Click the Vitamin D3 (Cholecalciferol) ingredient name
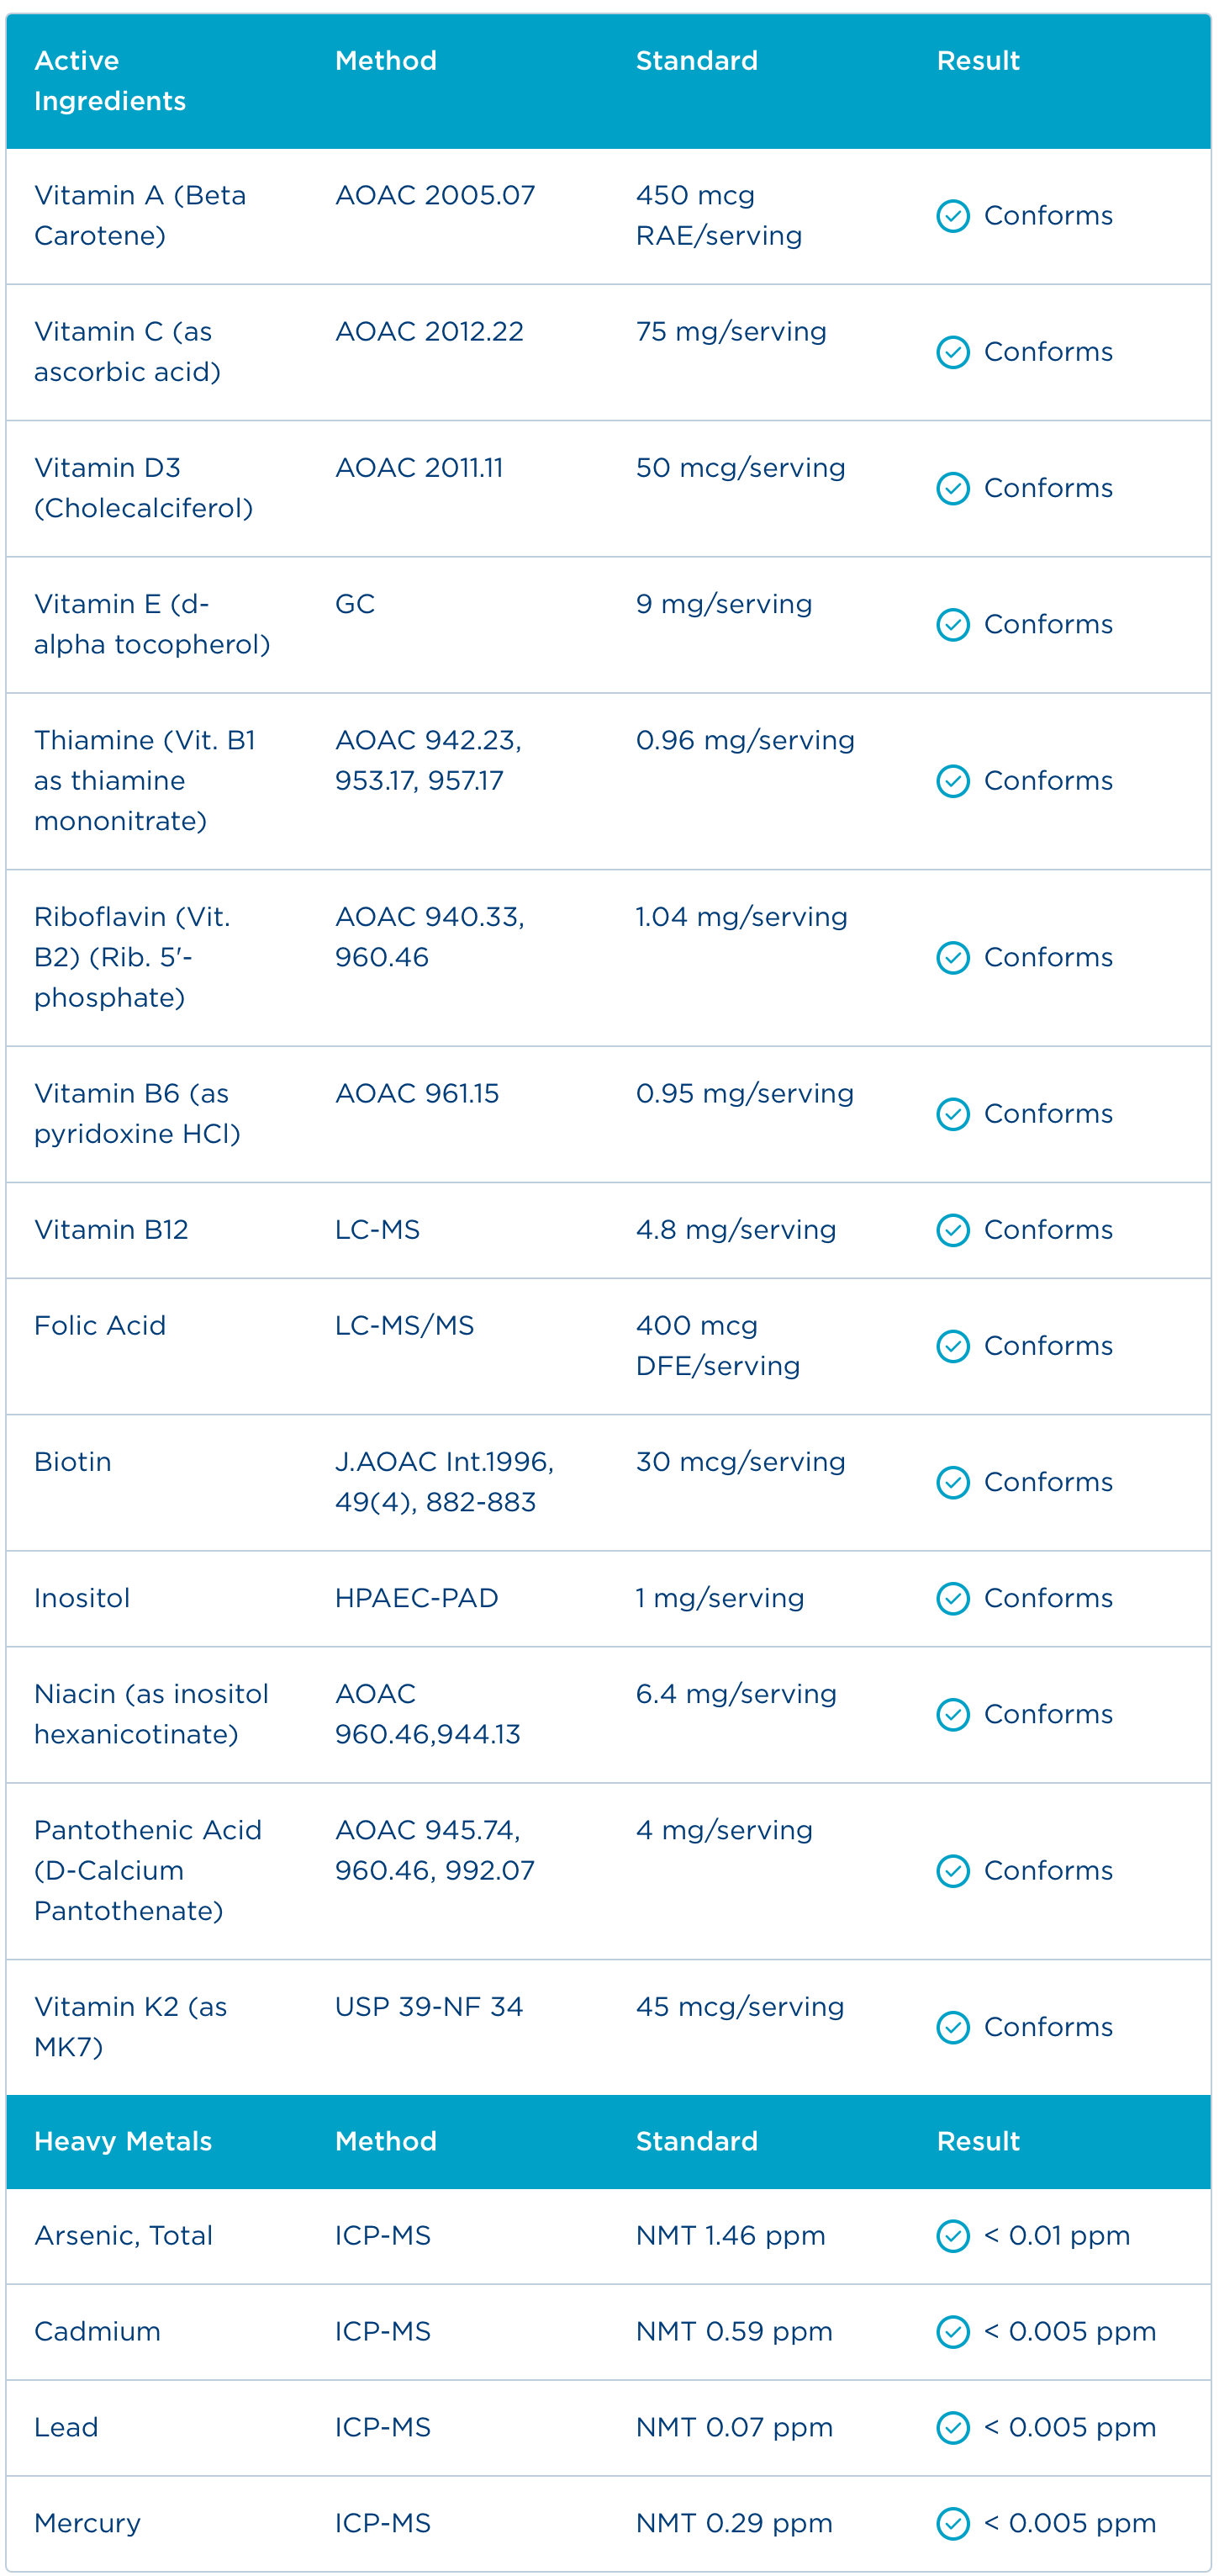The image size is (1219, 2576). [x=142, y=488]
